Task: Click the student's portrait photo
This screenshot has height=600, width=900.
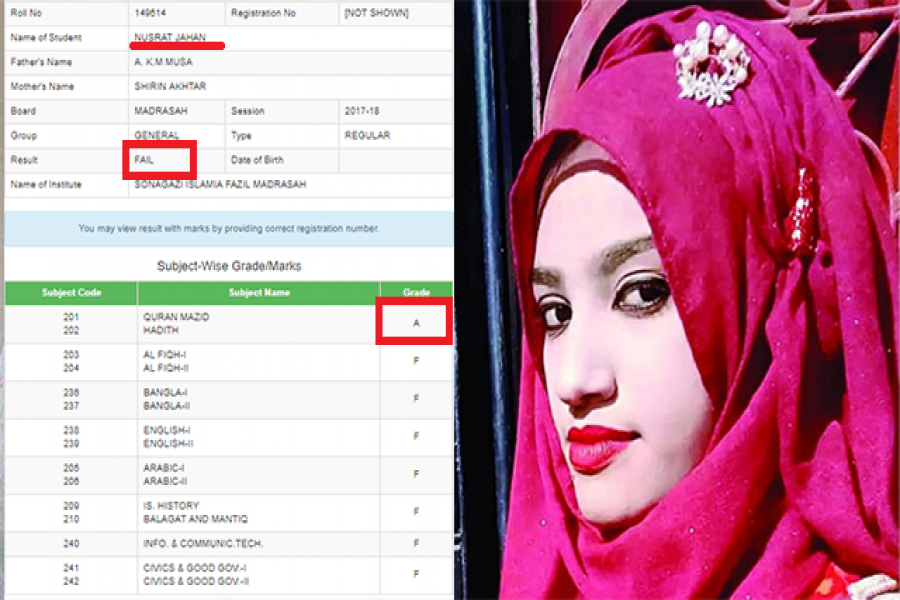Action: pyautogui.click(x=680, y=300)
